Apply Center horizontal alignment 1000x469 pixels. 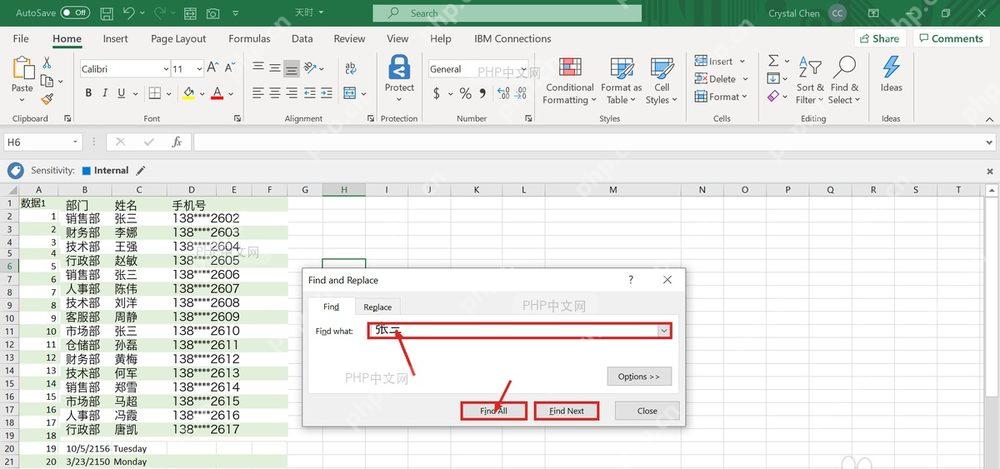tap(275, 93)
